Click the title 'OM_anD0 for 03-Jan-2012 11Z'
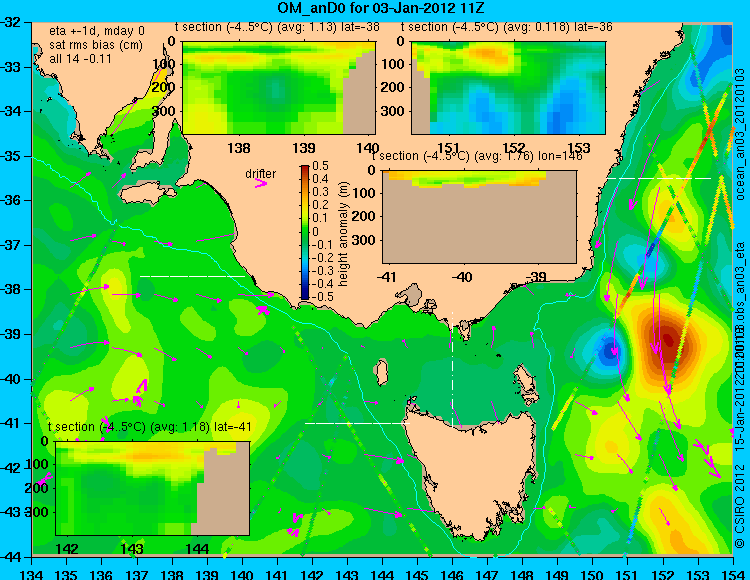 coord(381,8)
